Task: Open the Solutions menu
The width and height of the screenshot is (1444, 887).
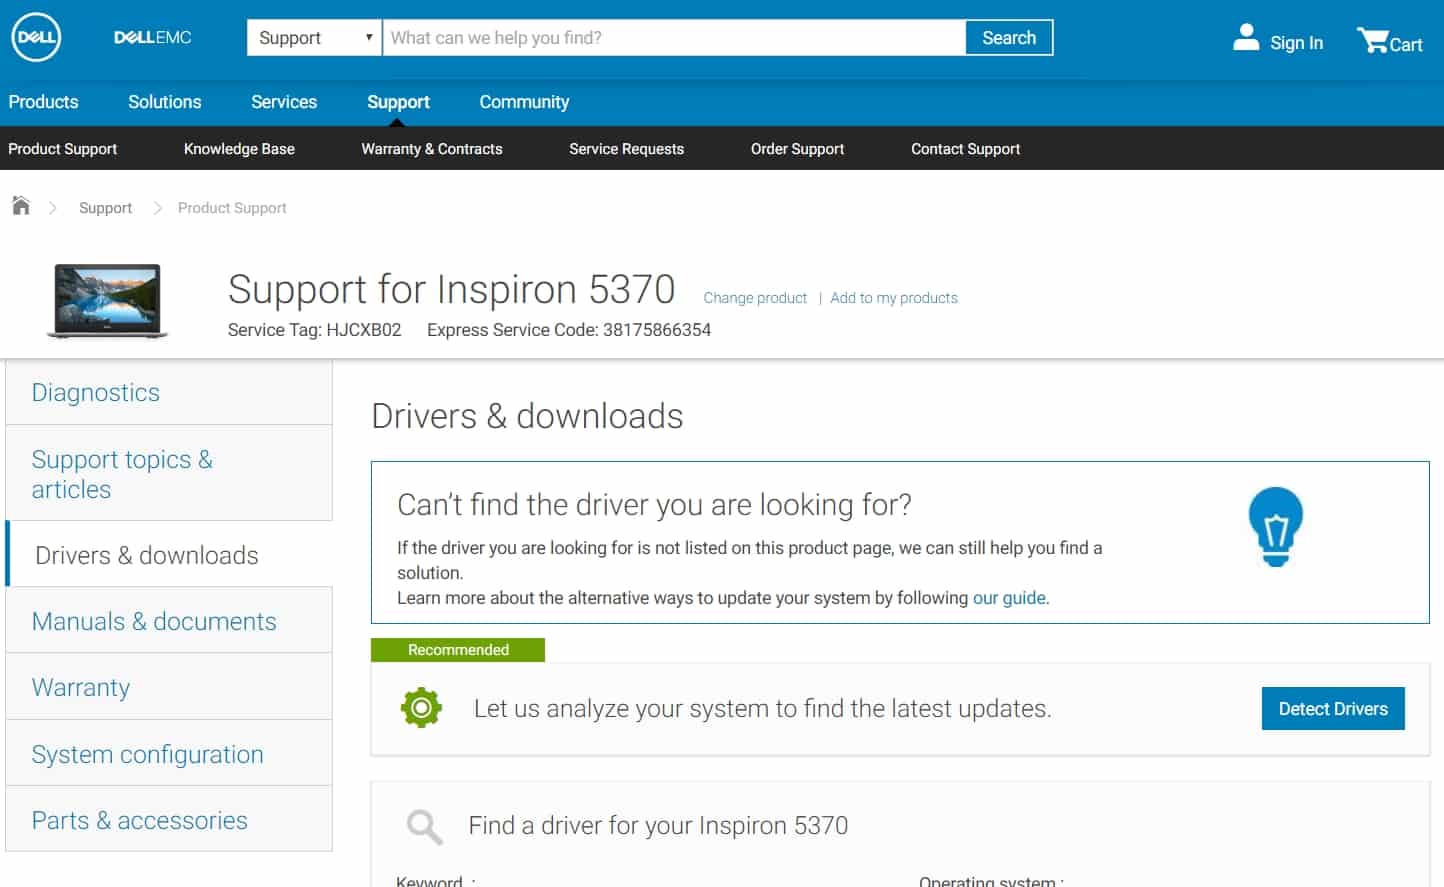Action: [x=165, y=102]
